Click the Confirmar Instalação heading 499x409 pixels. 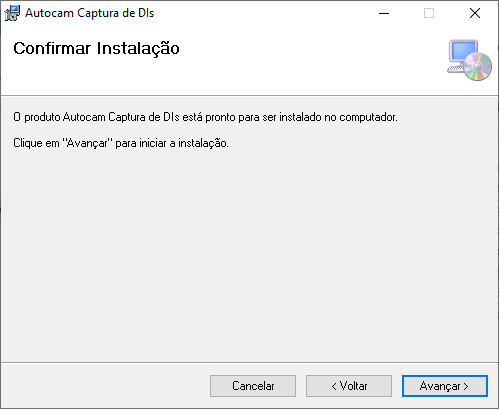pyautogui.click(x=96, y=48)
